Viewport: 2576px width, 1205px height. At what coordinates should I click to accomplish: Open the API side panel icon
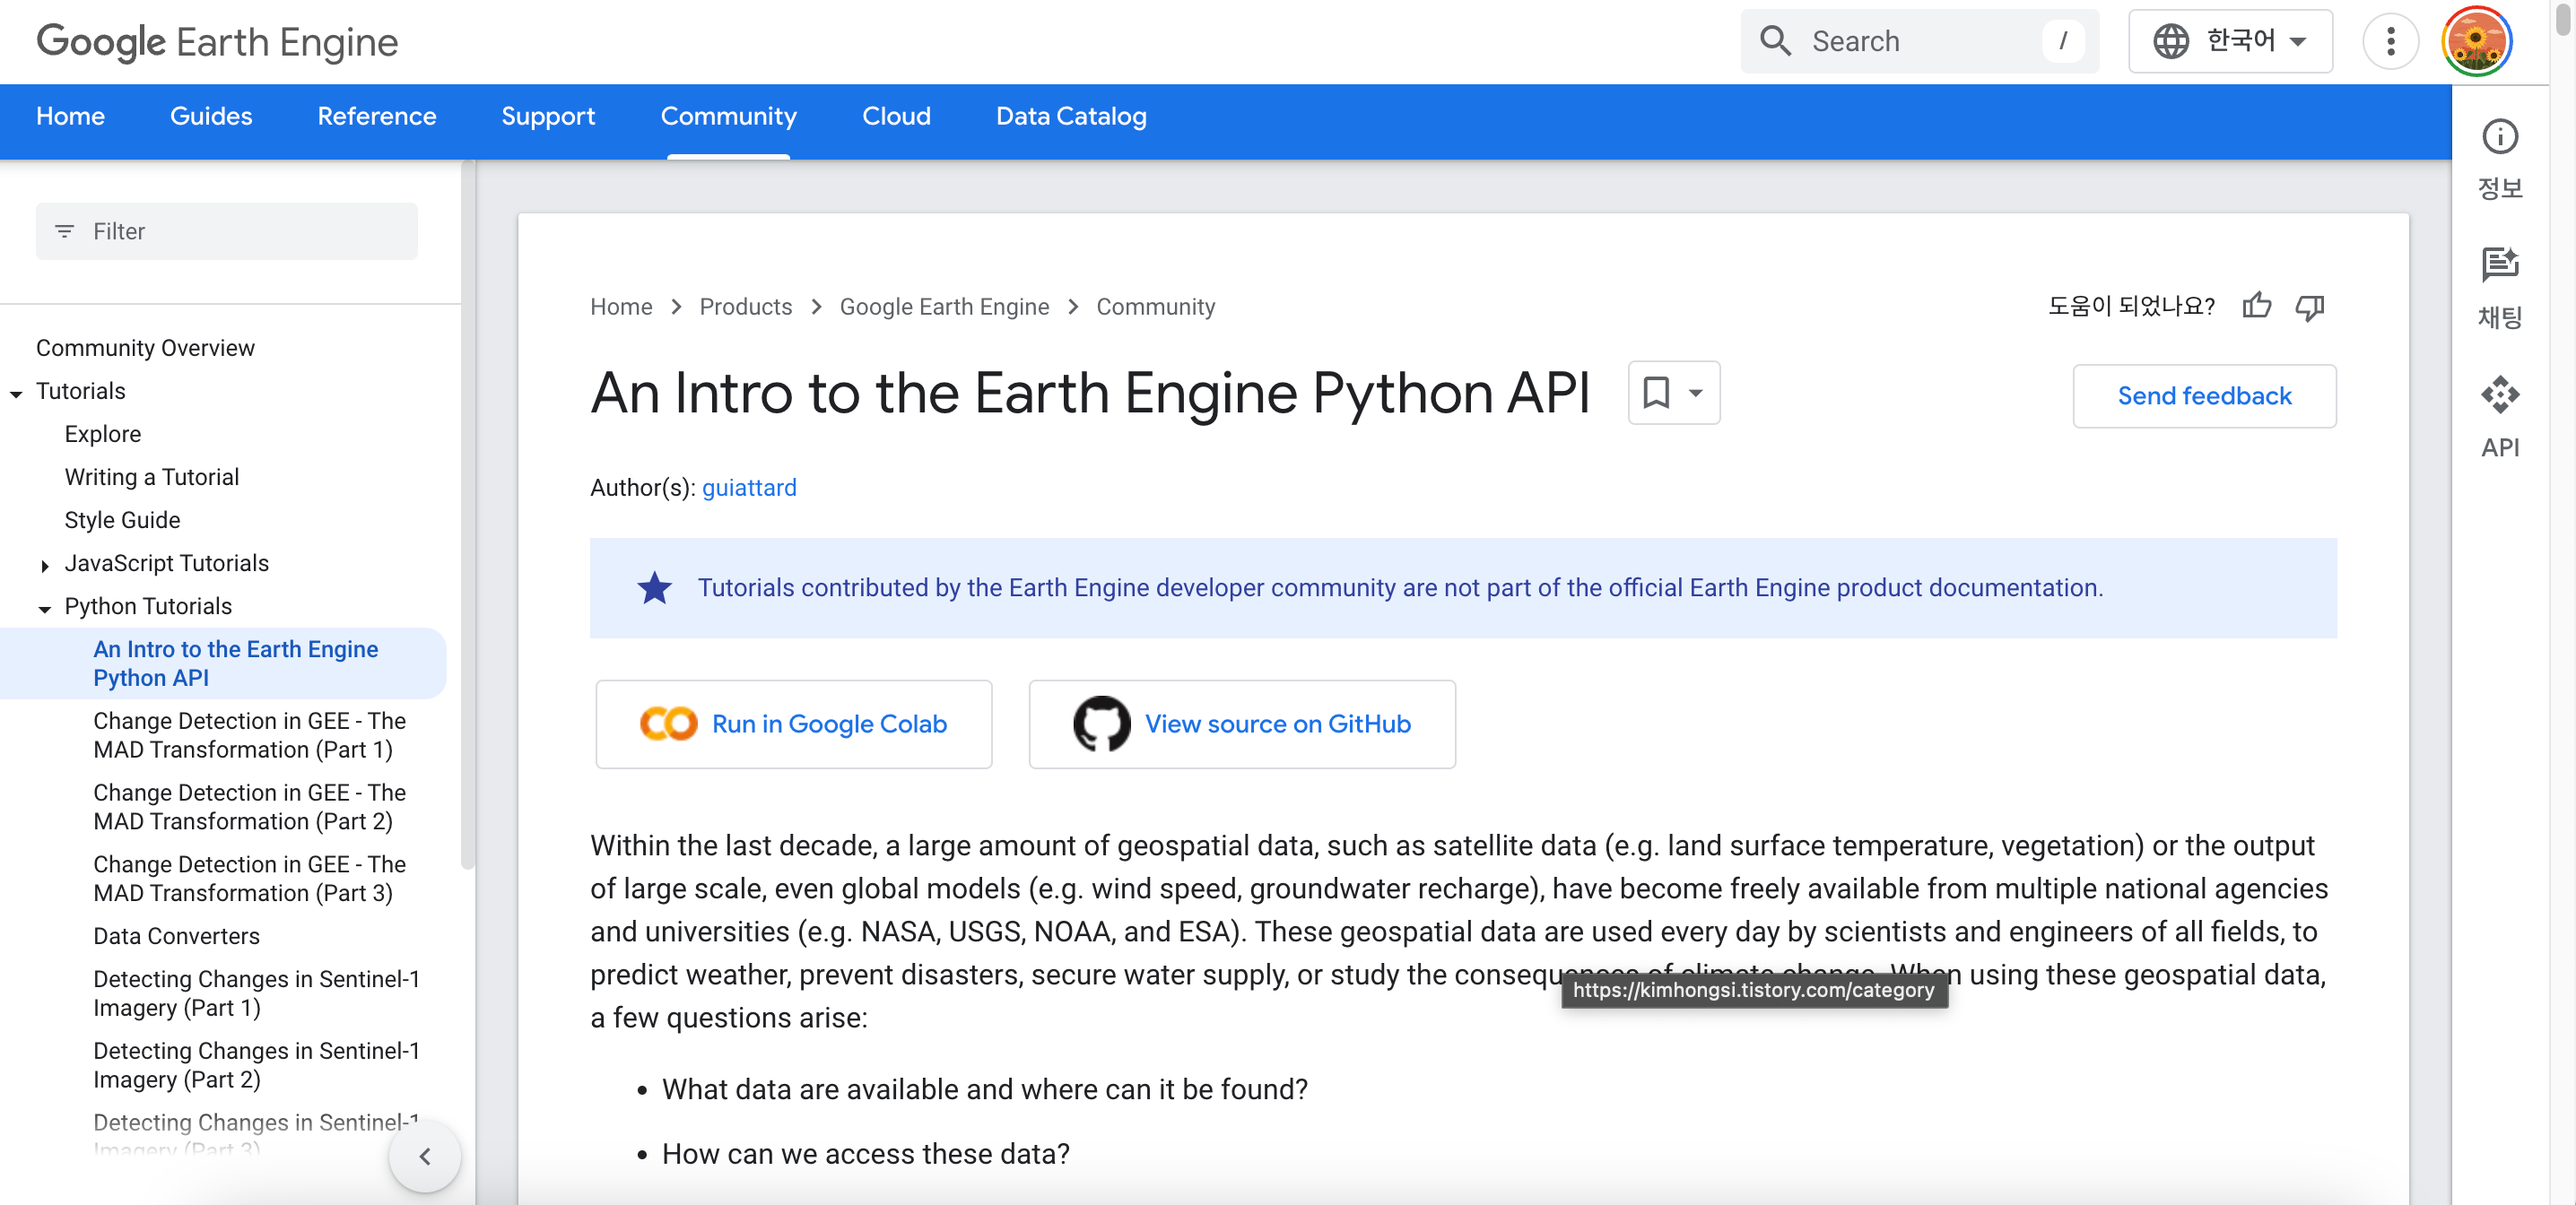tap(2500, 394)
